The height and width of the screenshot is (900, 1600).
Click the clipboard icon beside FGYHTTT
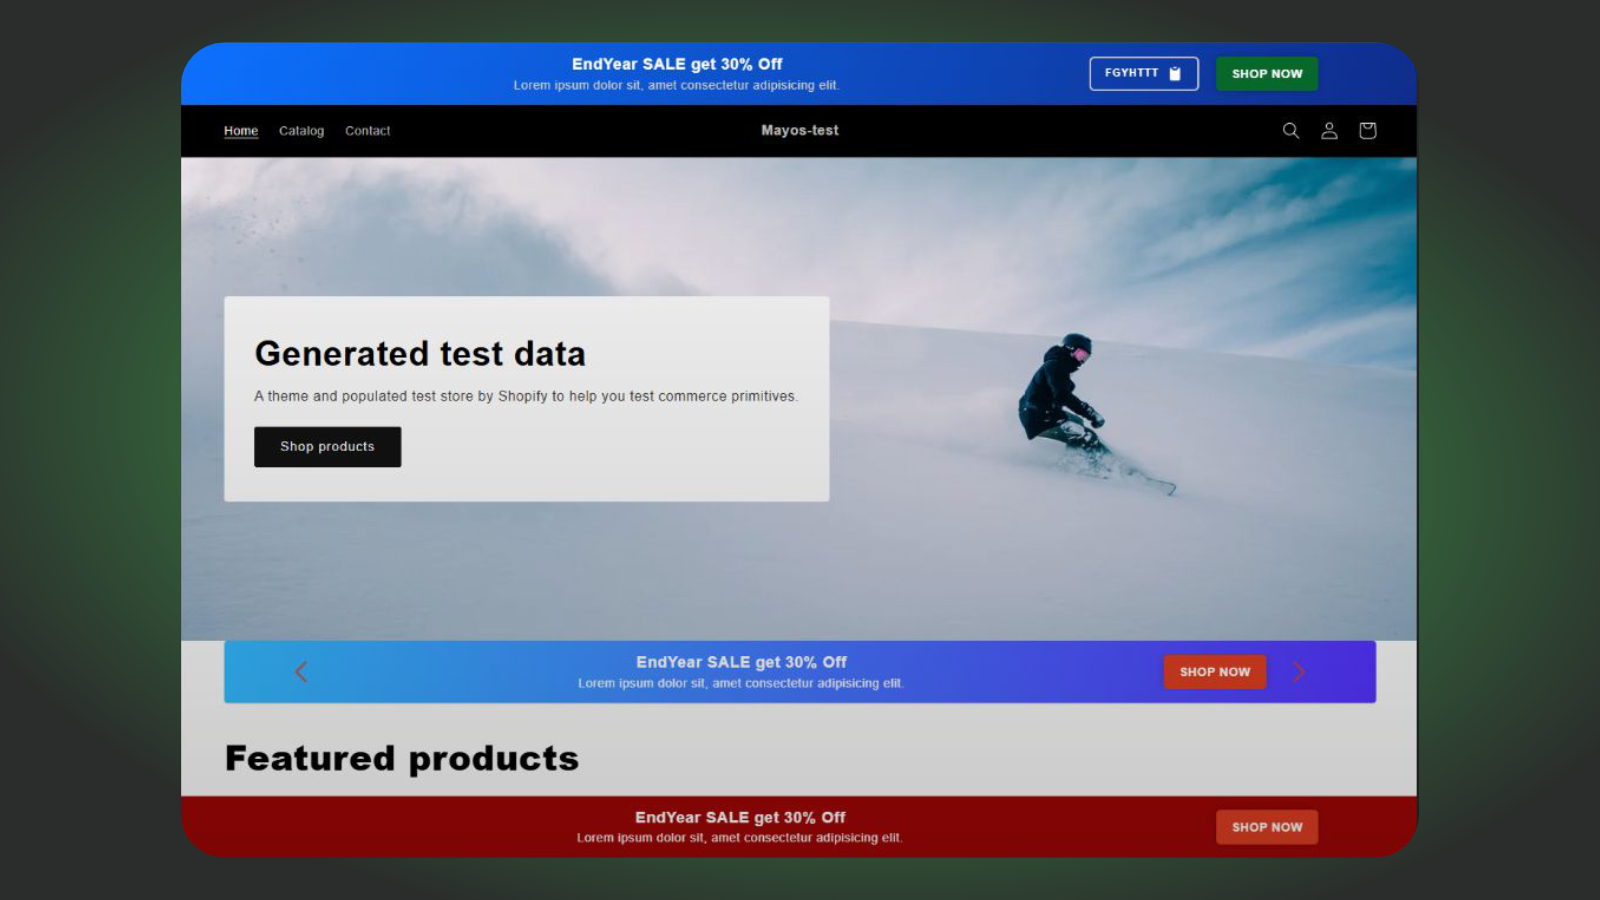(x=1175, y=74)
